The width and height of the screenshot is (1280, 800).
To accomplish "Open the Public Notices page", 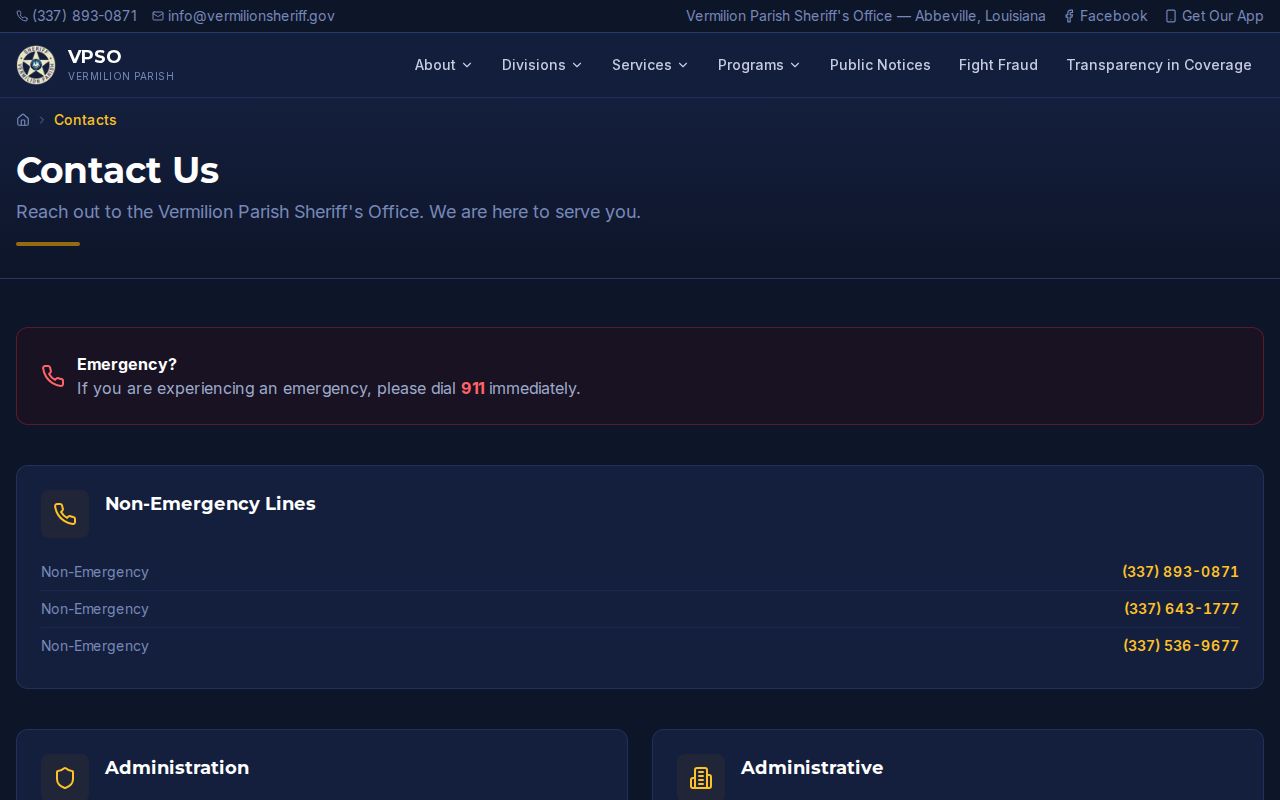I will tap(880, 65).
